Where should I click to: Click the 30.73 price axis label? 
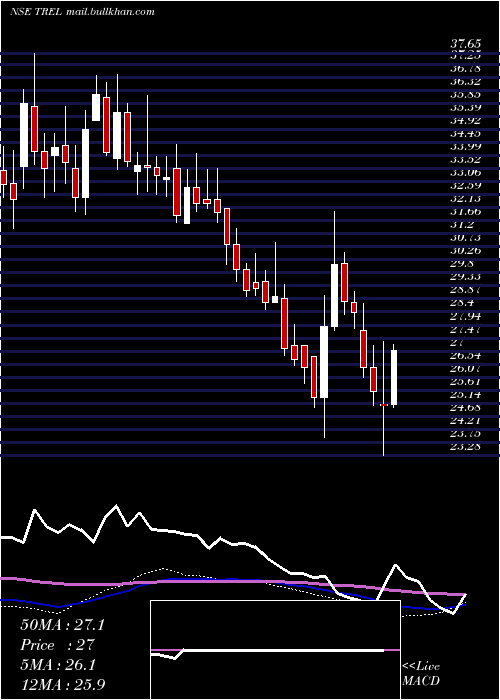[x=465, y=238]
